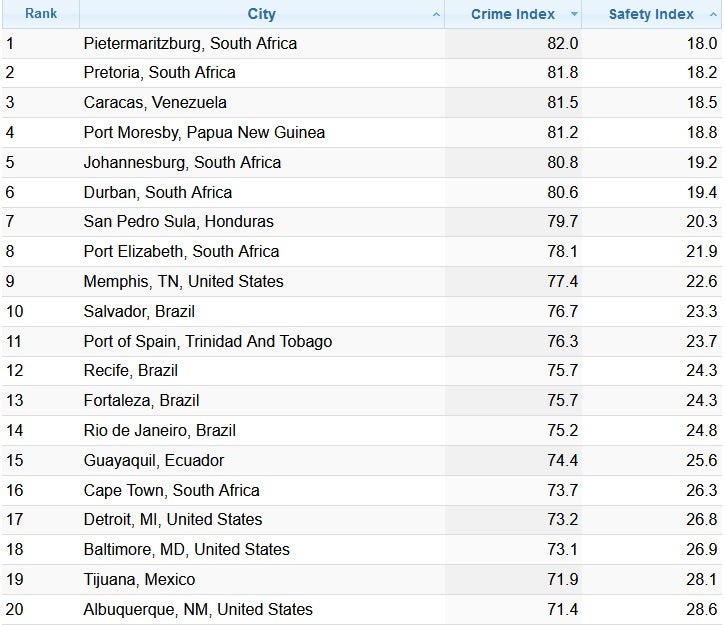The height and width of the screenshot is (625, 725).
Task: Select rank number 10 cell
Action: (14, 311)
